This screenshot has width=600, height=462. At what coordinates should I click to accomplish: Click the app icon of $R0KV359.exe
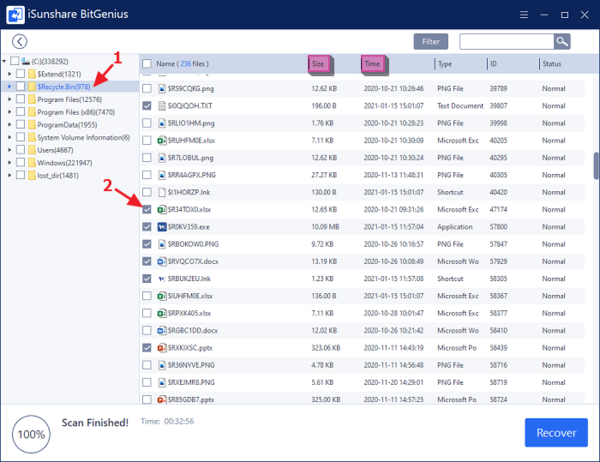coord(162,227)
